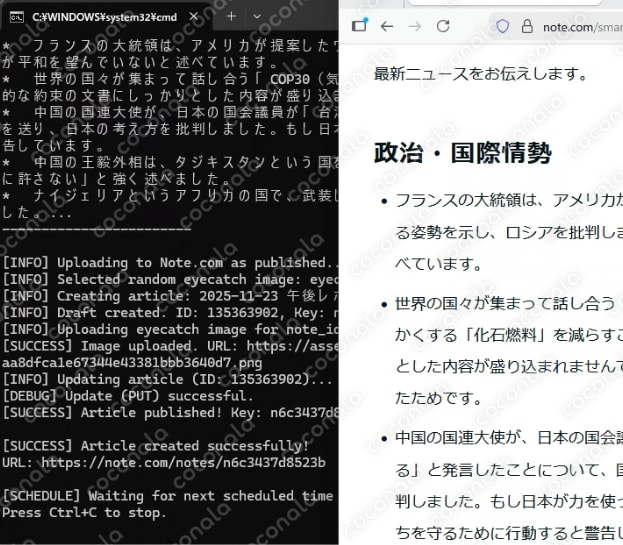This screenshot has height=545, width=623.
Task: Click the [SUCCESS] Image uploaded URL line
Action: click(x=170, y=346)
